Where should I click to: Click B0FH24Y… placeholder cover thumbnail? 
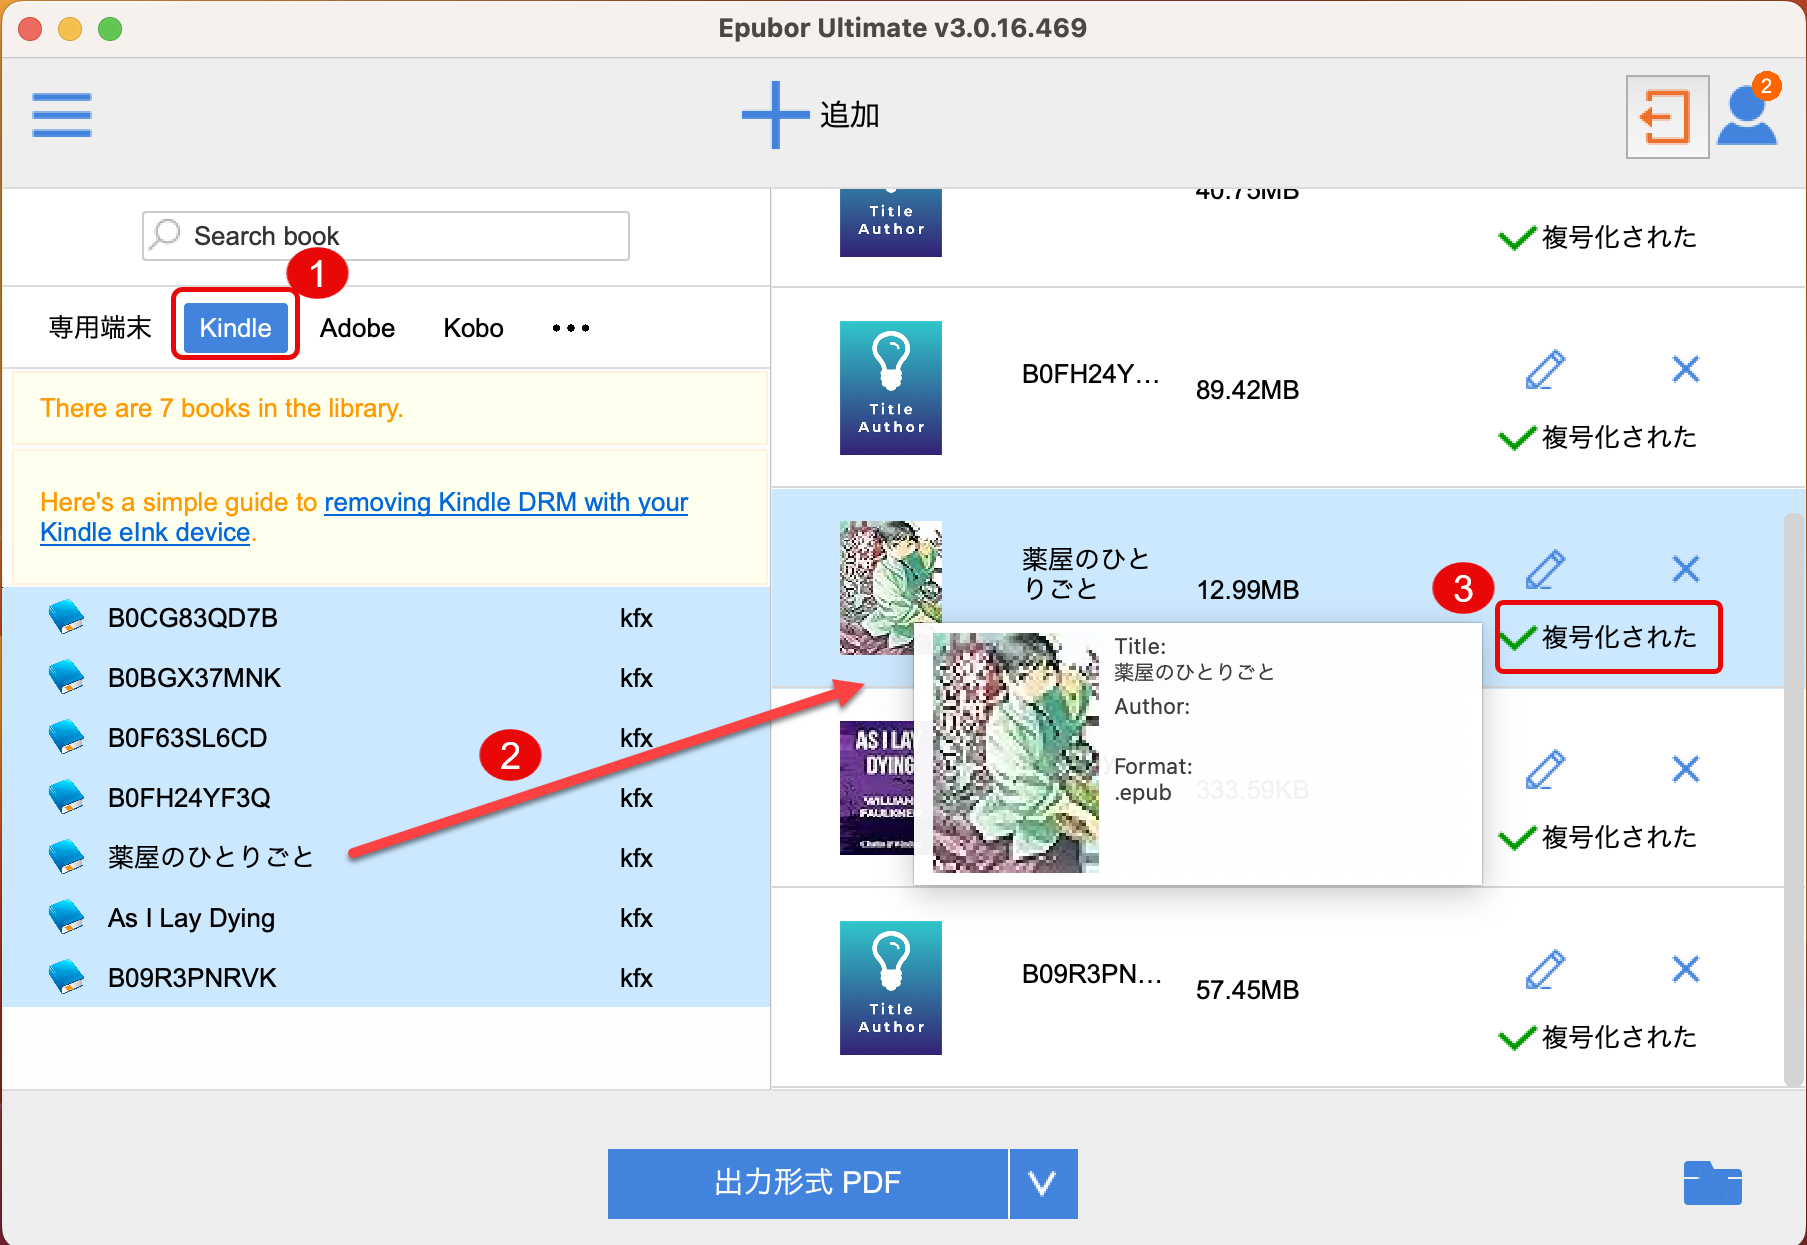pyautogui.click(x=891, y=388)
